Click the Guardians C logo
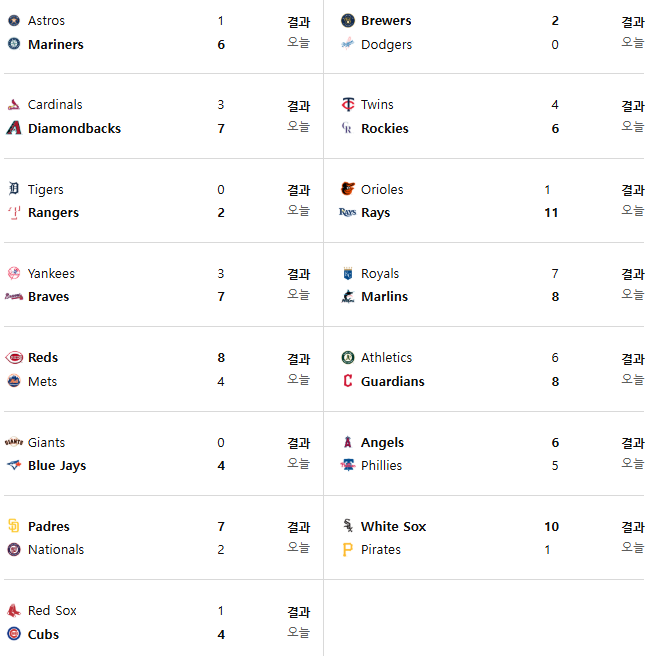 (x=348, y=381)
